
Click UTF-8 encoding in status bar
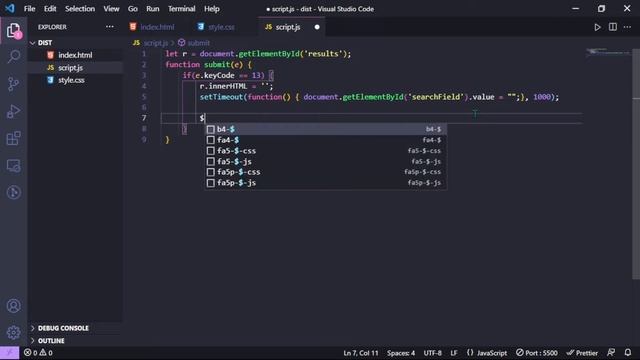point(432,353)
